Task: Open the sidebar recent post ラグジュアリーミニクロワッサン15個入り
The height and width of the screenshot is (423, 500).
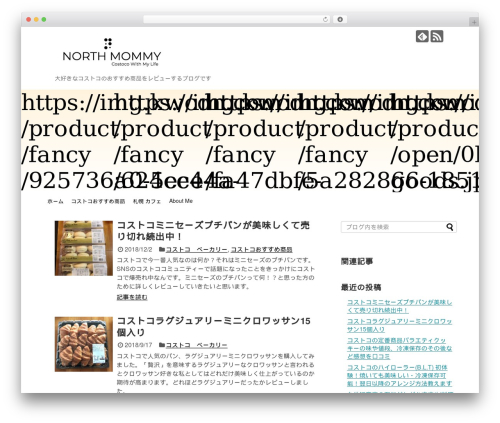Action: coord(399,325)
